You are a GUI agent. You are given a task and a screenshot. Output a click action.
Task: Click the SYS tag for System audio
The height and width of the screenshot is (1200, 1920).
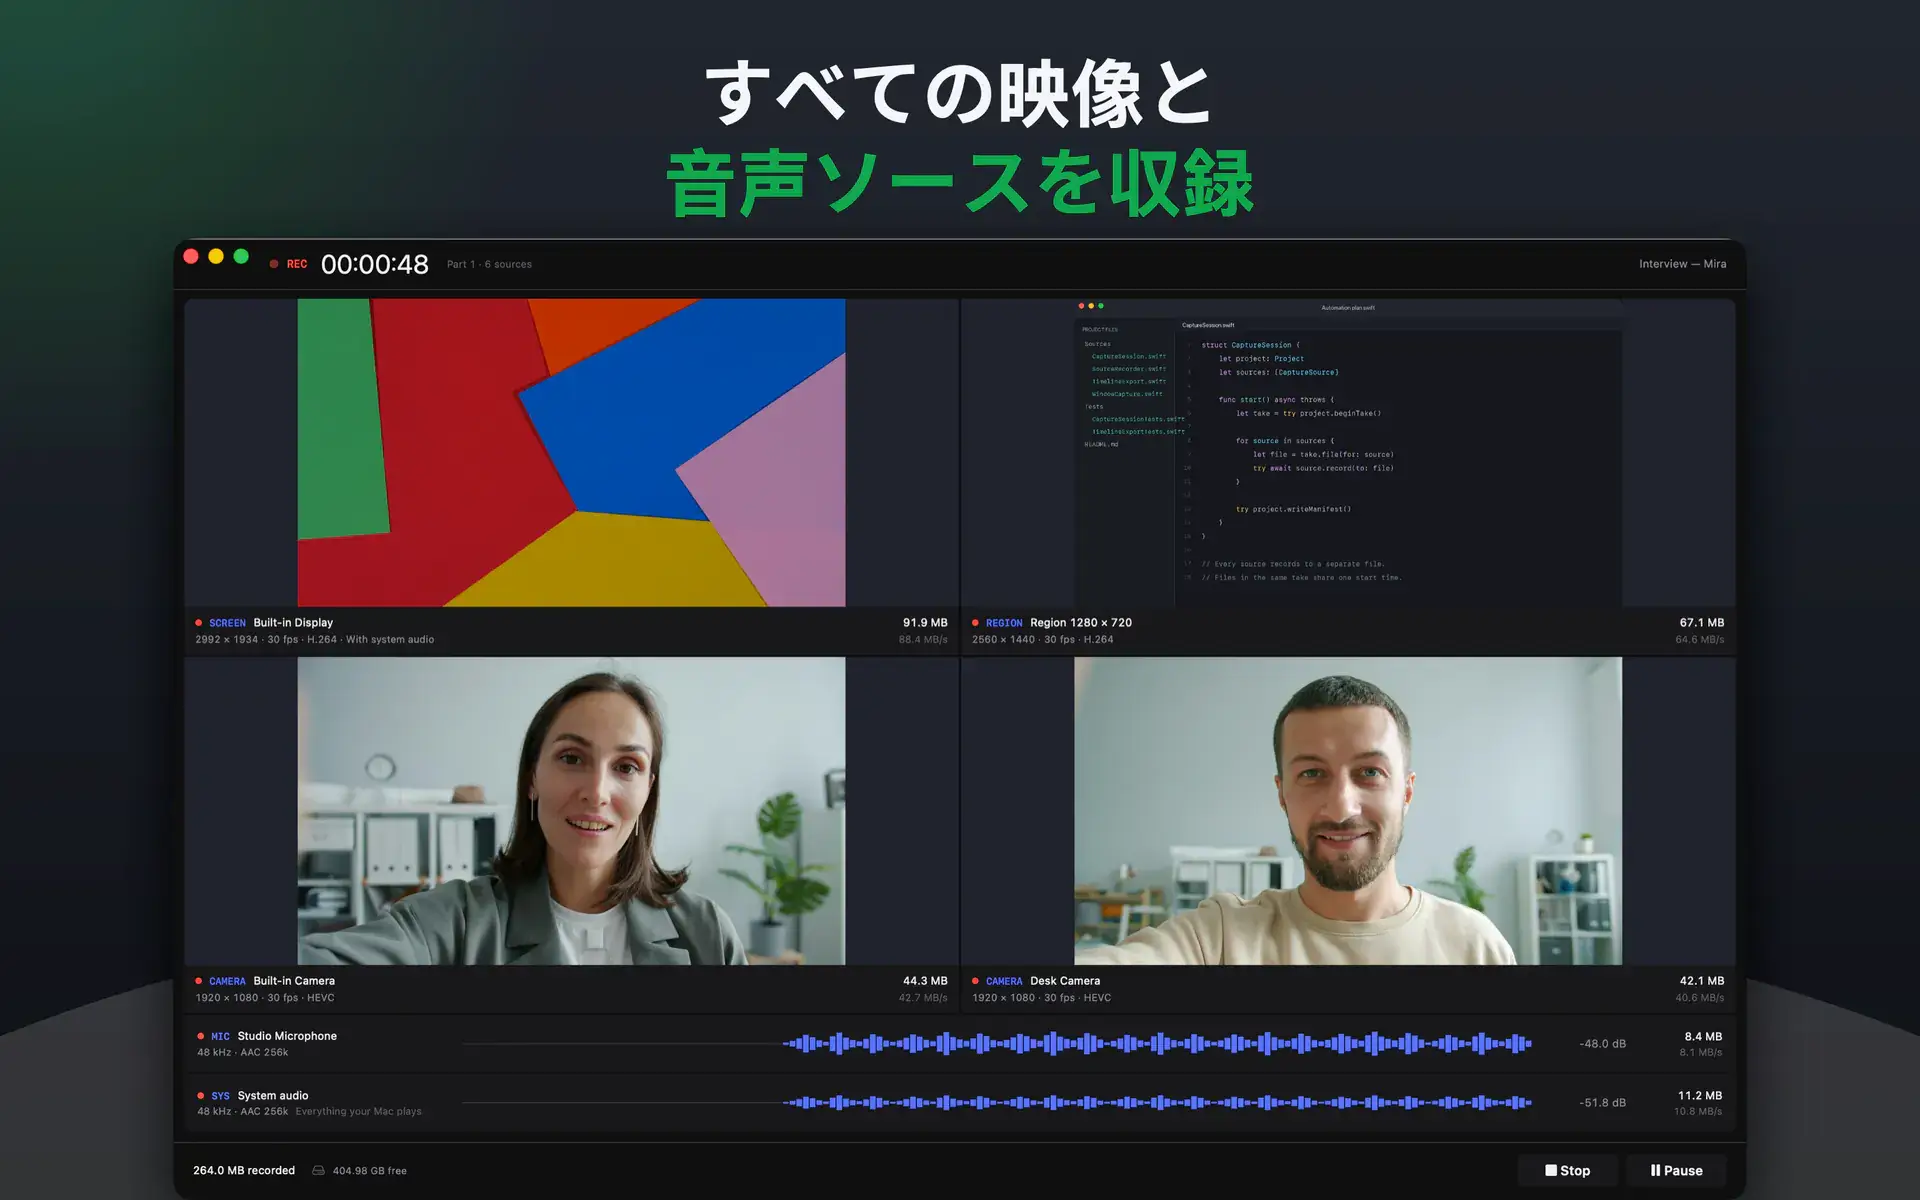(x=220, y=1096)
